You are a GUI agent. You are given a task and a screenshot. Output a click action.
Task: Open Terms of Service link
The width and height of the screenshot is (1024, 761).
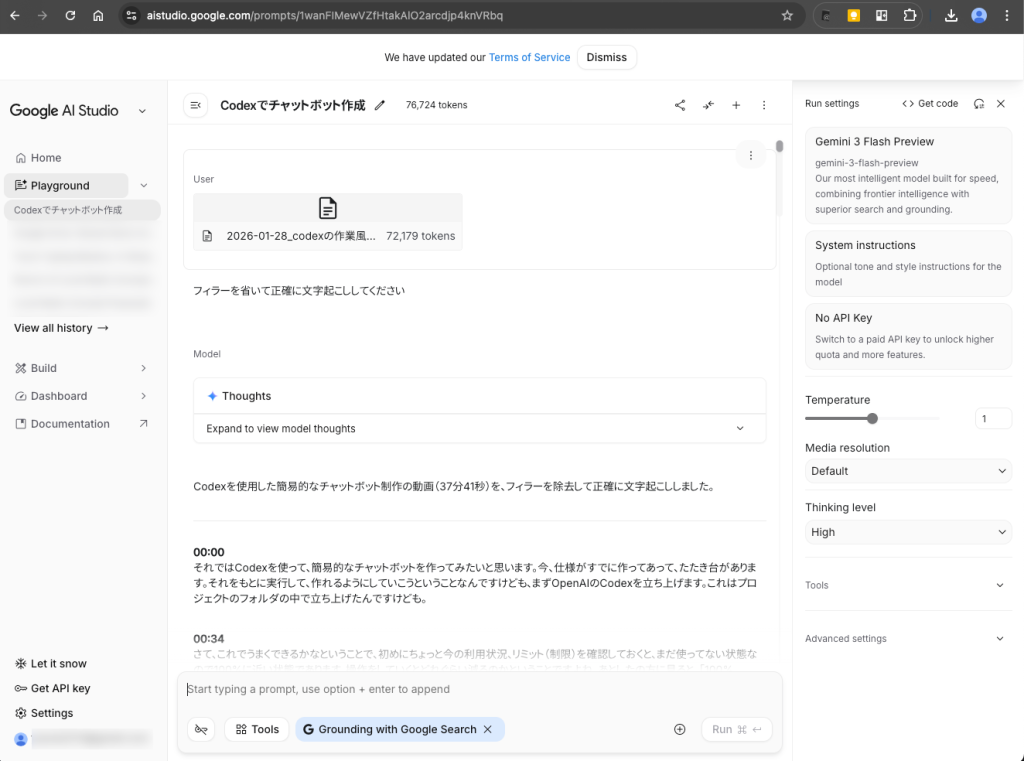pos(529,57)
